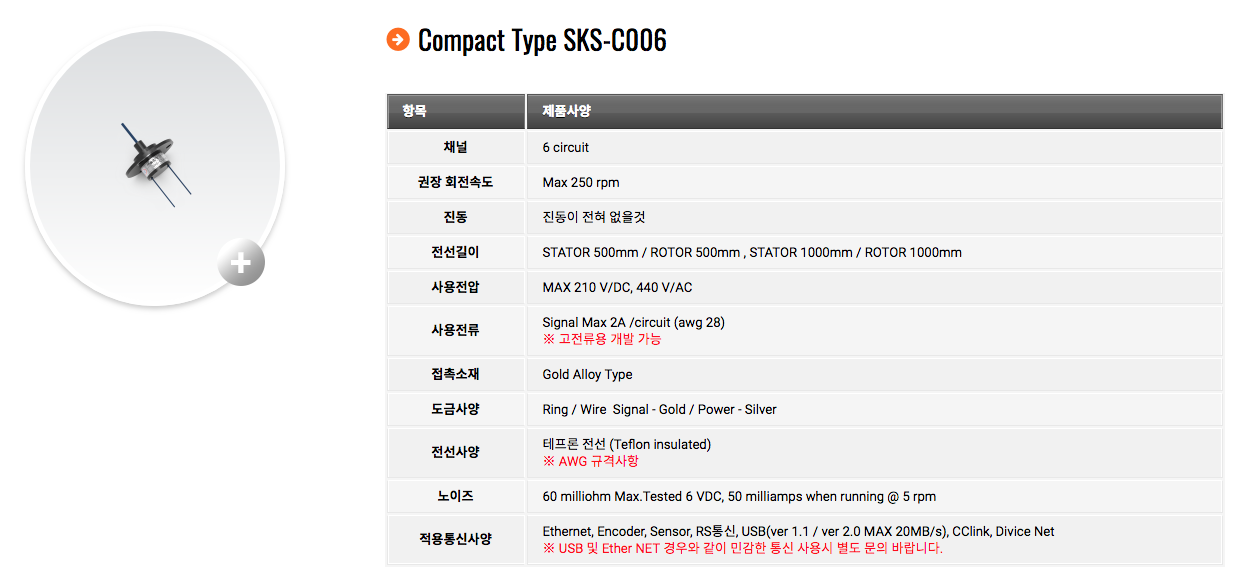Image resolution: width=1239 pixels, height=583 pixels.
Task: Select the 제품사양 column header
Action: pyautogui.click(x=566, y=111)
